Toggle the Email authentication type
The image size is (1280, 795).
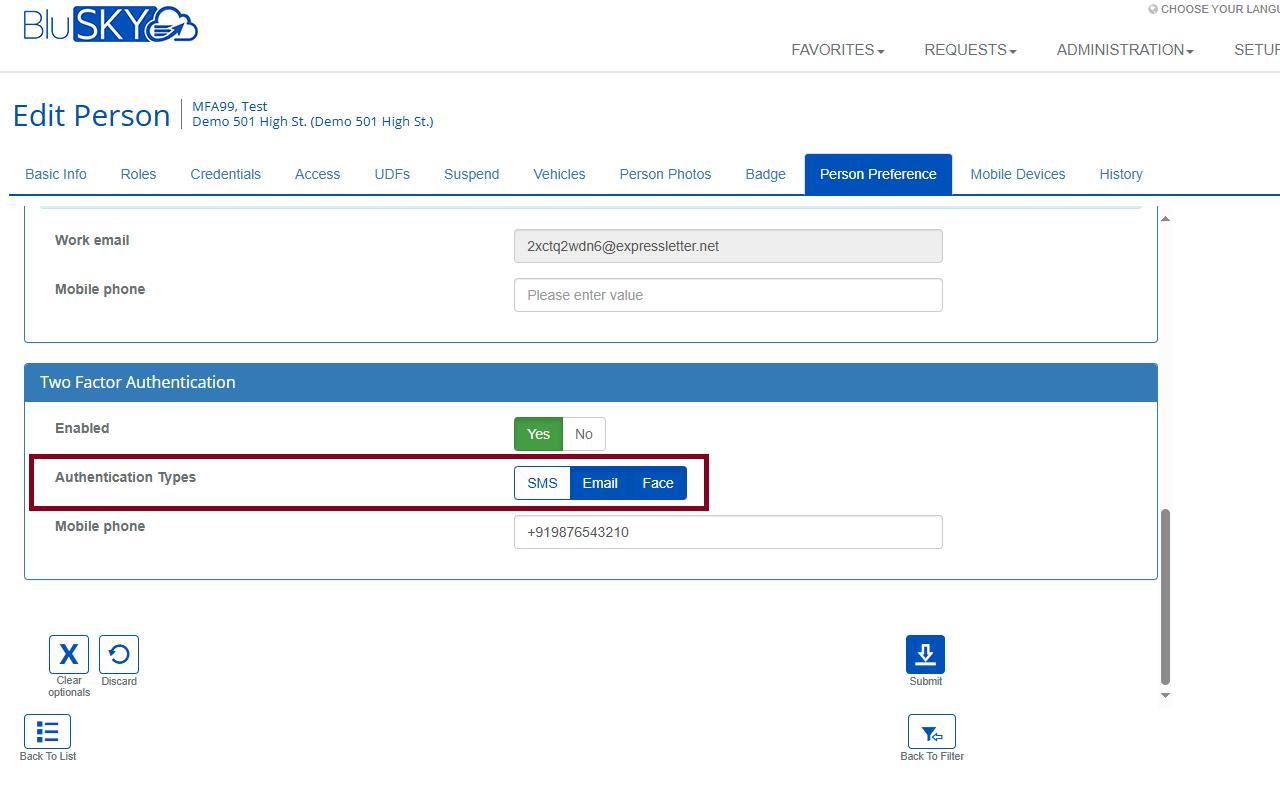coord(600,483)
